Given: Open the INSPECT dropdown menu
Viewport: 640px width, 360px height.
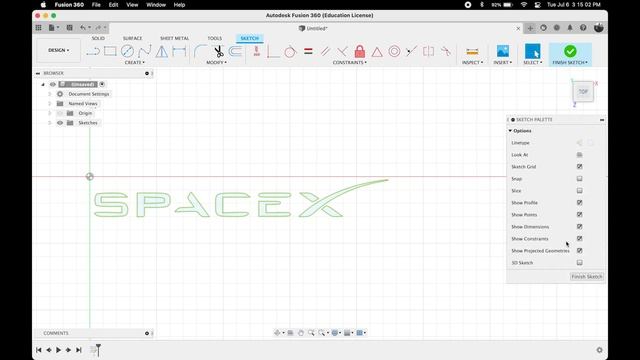Looking at the screenshot, I should [472, 62].
